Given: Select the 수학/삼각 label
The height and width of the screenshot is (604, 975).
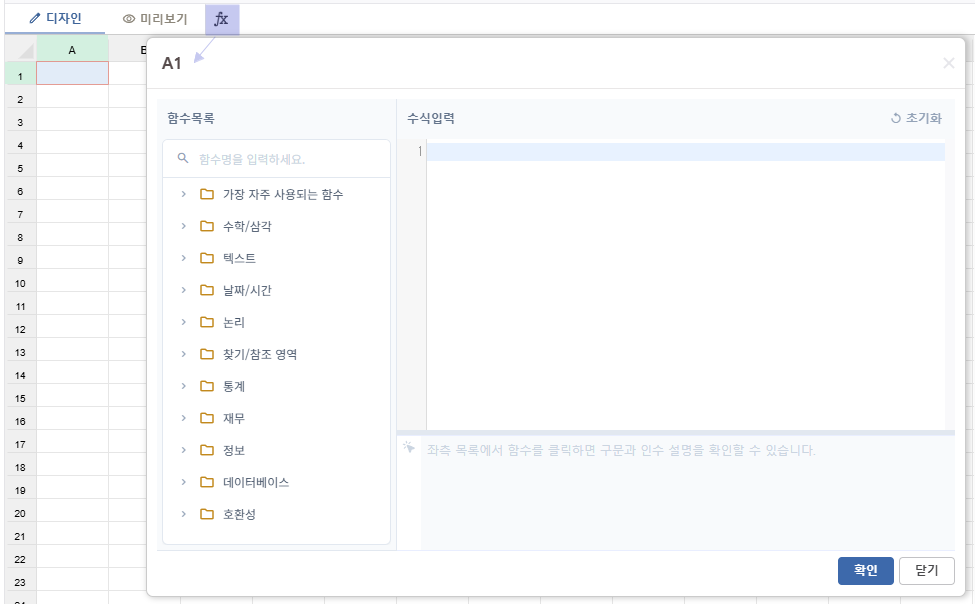Looking at the screenshot, I should [247, 226].
